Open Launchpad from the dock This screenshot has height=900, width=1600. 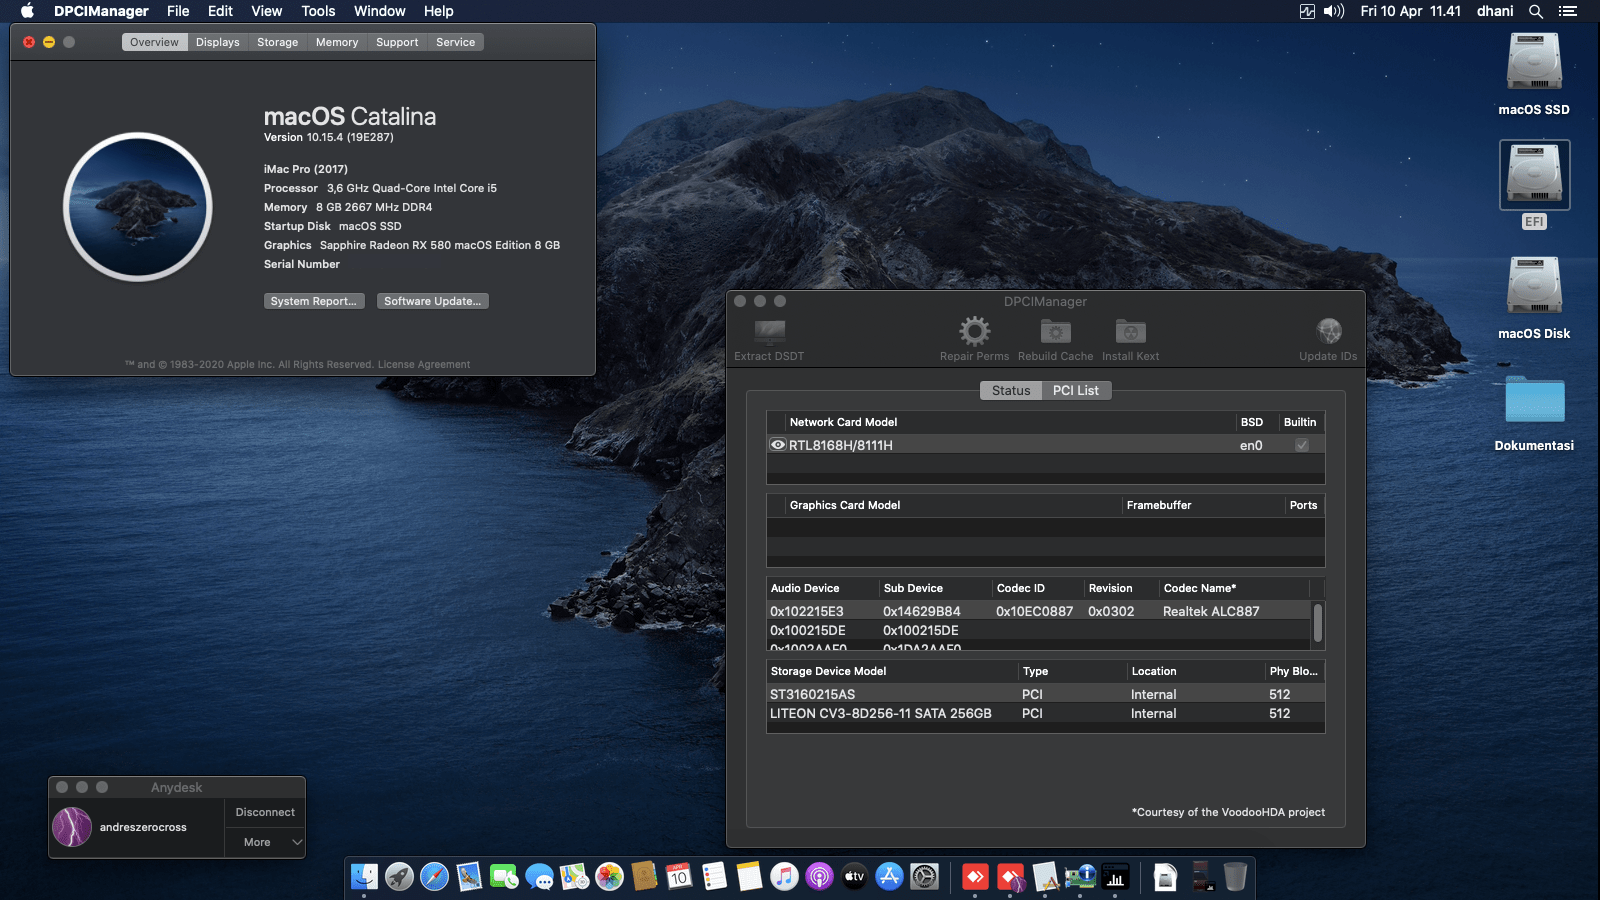(399, 877)
